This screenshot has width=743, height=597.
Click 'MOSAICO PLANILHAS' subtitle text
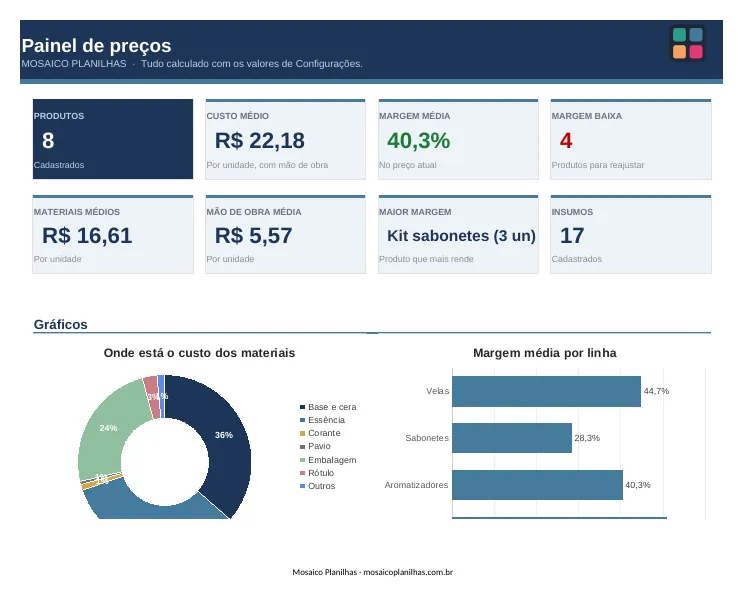point(74,63)
